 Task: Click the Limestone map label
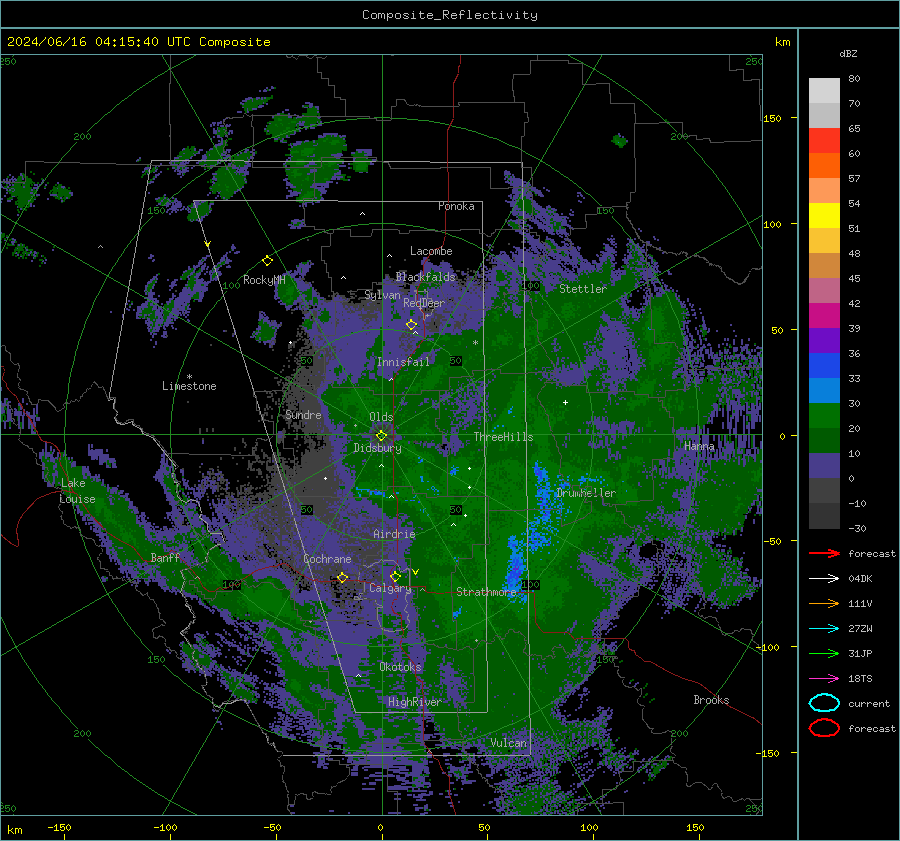[x=189, y=386]
